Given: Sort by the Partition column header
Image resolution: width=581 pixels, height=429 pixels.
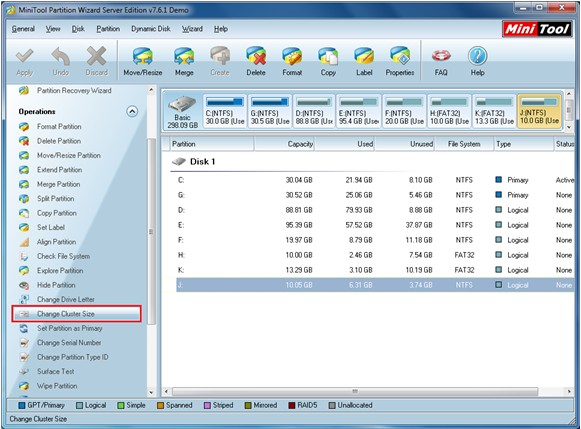Looking at the screenshot, I should [x=212, y=144].
